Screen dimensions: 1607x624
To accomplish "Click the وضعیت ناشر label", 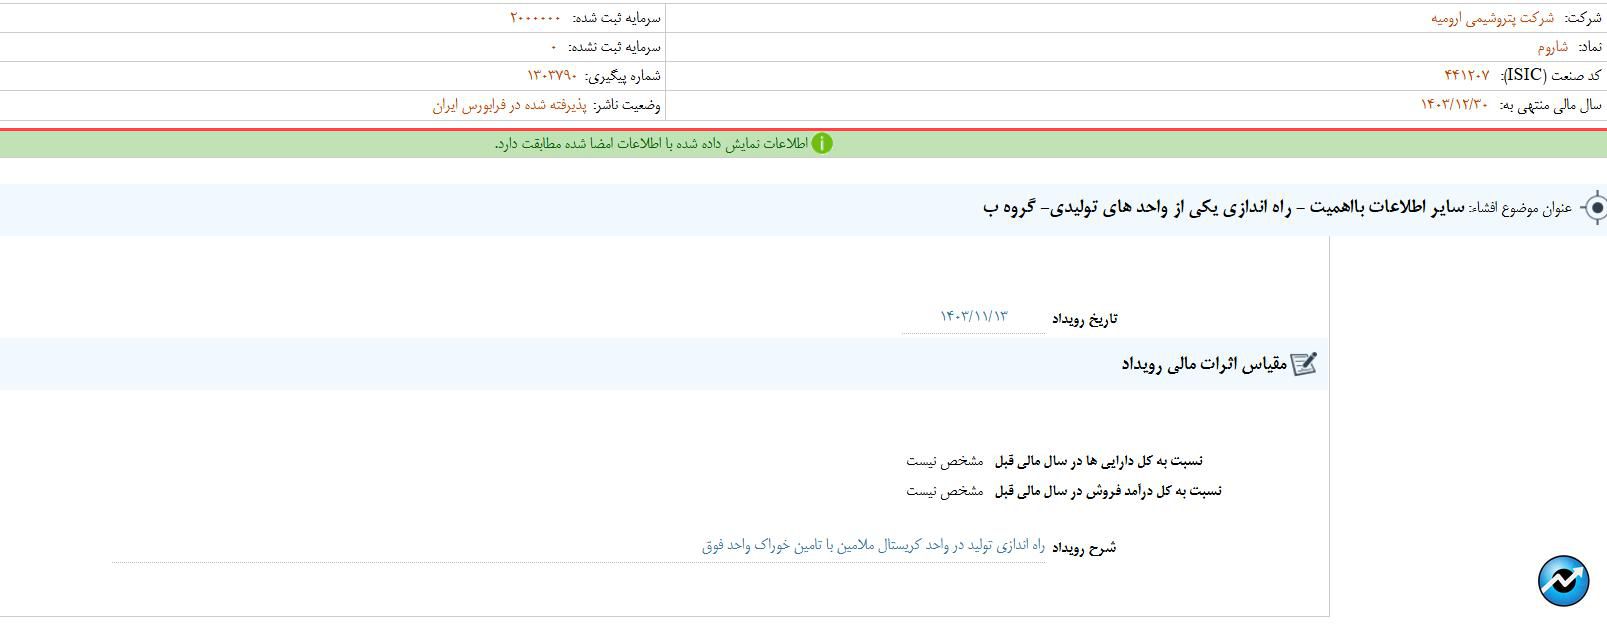I will pyautogui.click(x=627, y=105).
